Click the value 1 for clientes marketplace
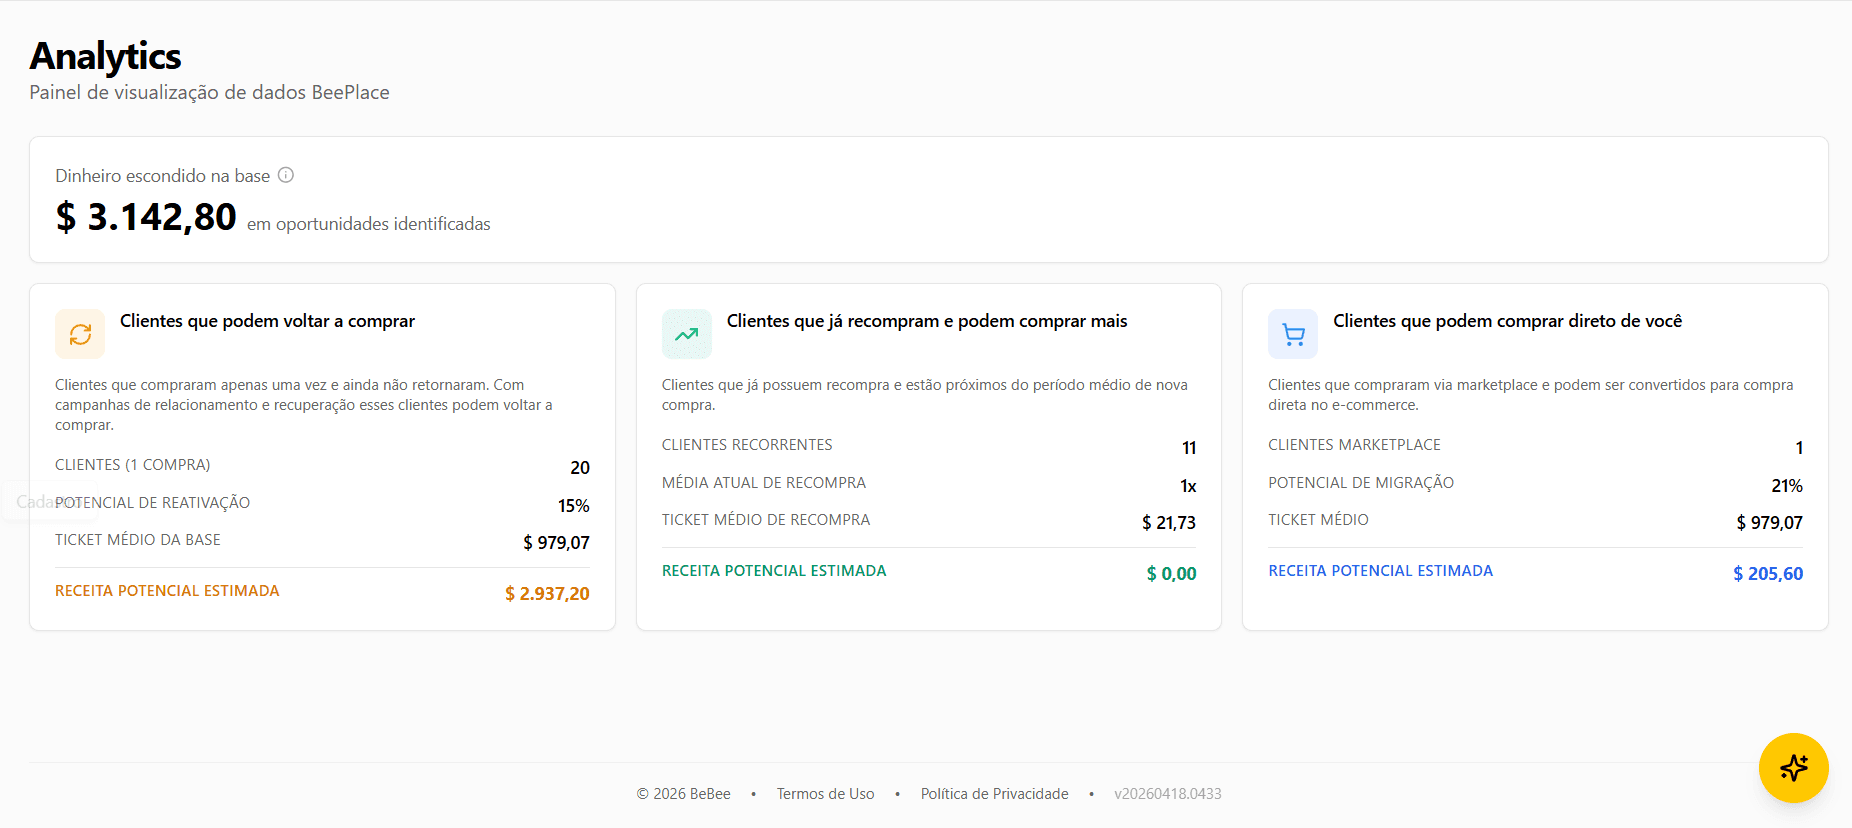The image size is (1852, 828). click(1799, 448)
